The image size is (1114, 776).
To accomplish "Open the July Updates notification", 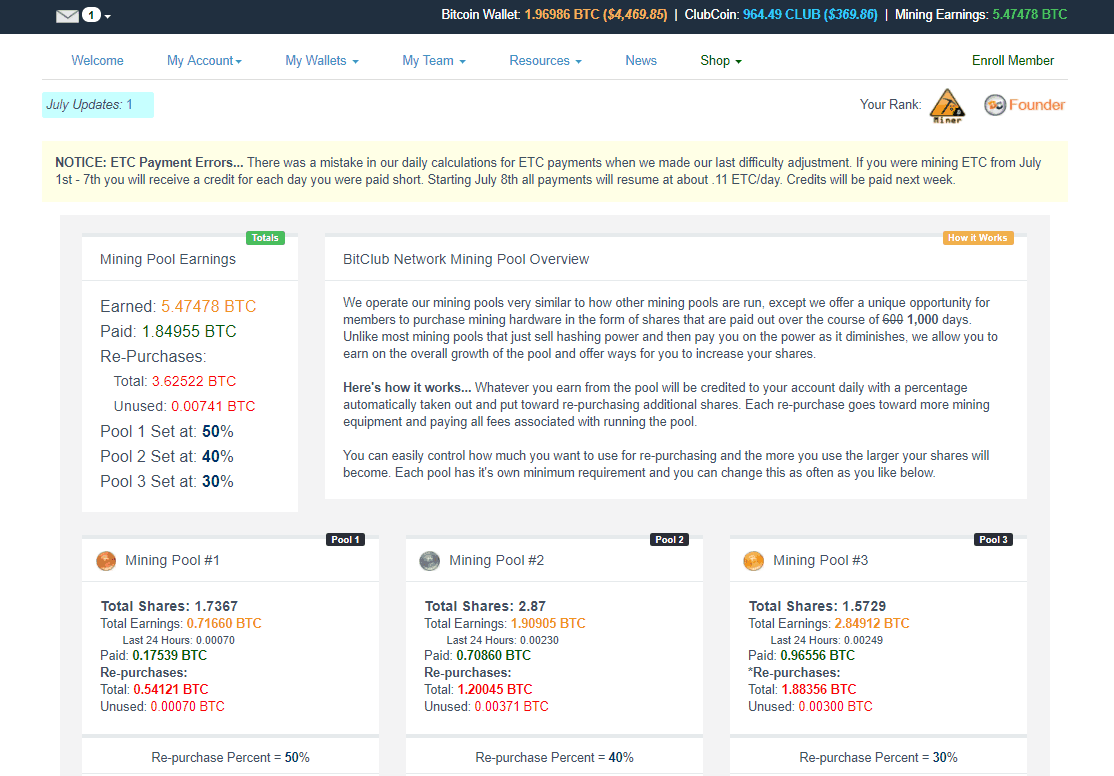I will point(98,105).
